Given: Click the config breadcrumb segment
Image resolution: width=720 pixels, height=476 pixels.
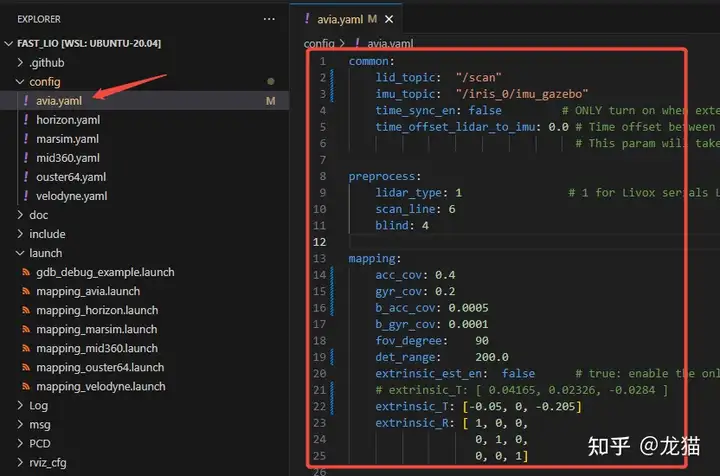Looking at the screenshot, I should click(319, 43).
